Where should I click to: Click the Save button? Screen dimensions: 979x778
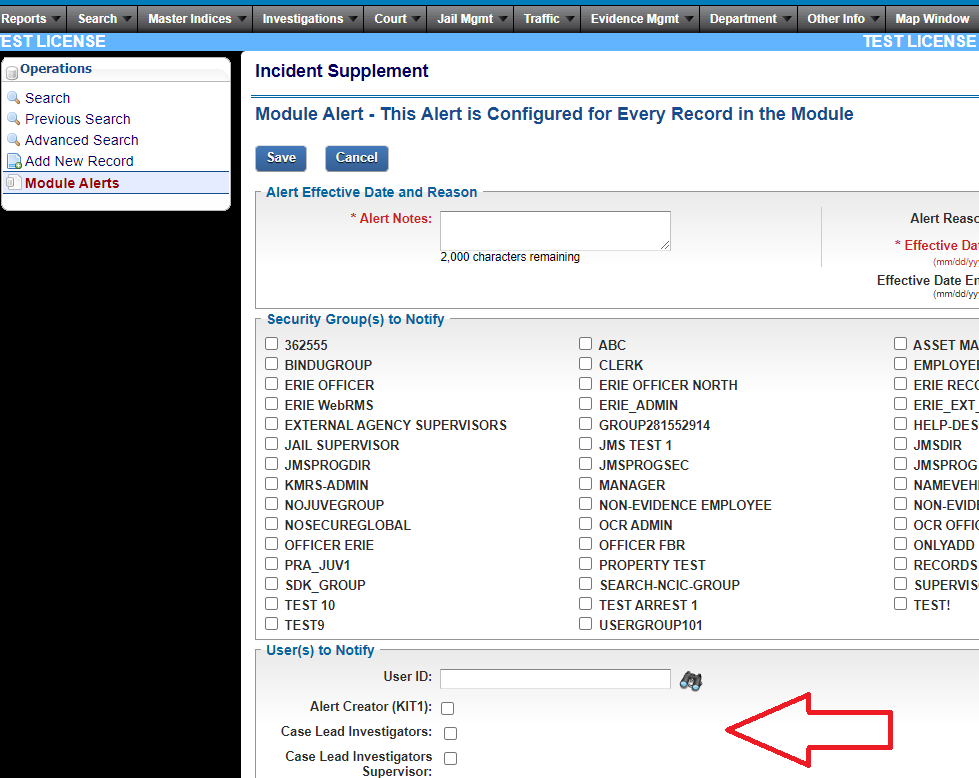pos(280,158)
